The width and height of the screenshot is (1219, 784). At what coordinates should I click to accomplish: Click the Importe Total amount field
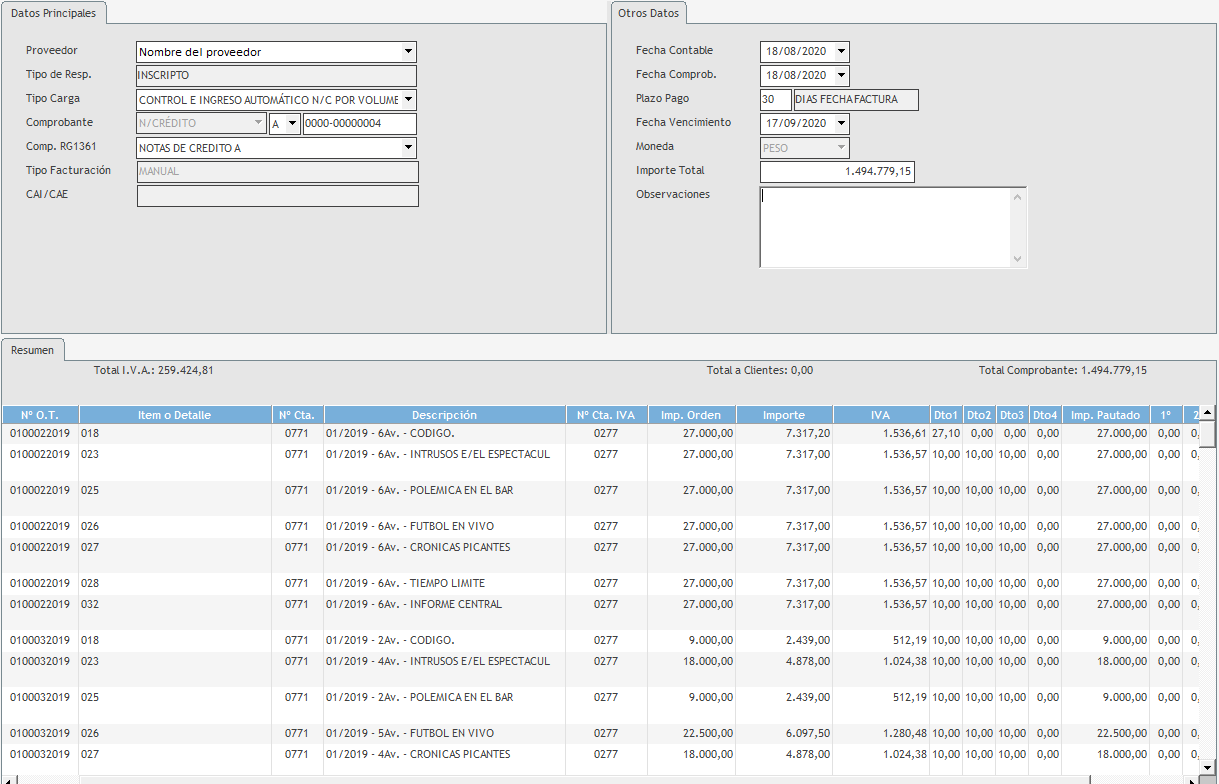tap(837, 172)
